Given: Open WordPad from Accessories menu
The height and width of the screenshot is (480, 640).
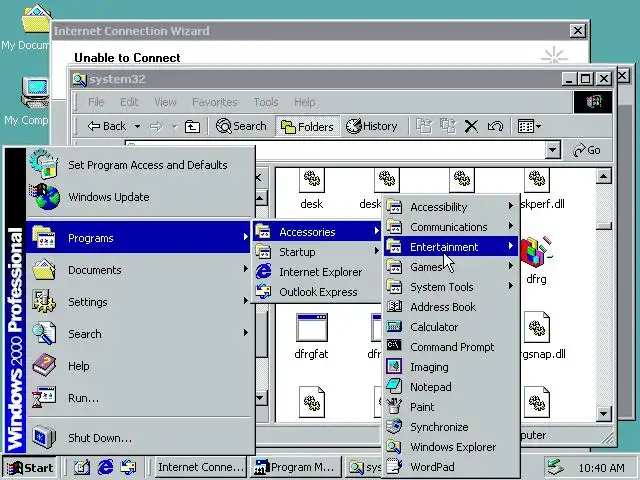Looking at the screenshot, I should click(451, 467).
